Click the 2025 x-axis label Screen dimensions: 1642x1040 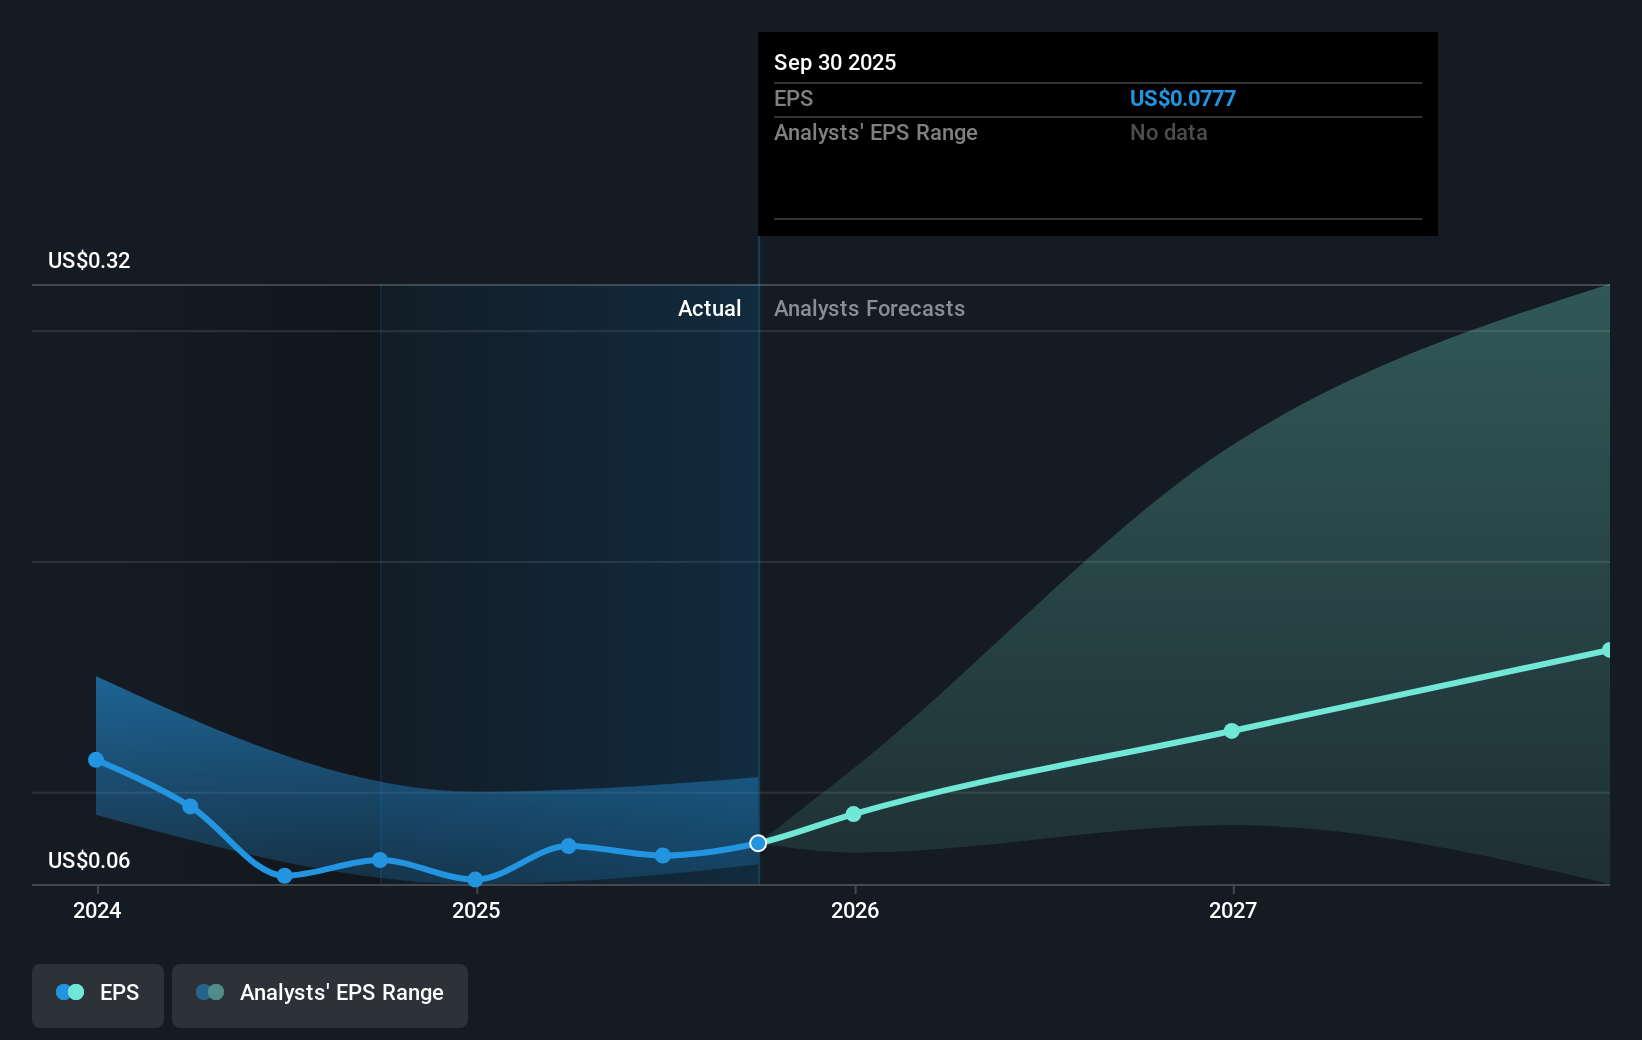click(476, 910)
